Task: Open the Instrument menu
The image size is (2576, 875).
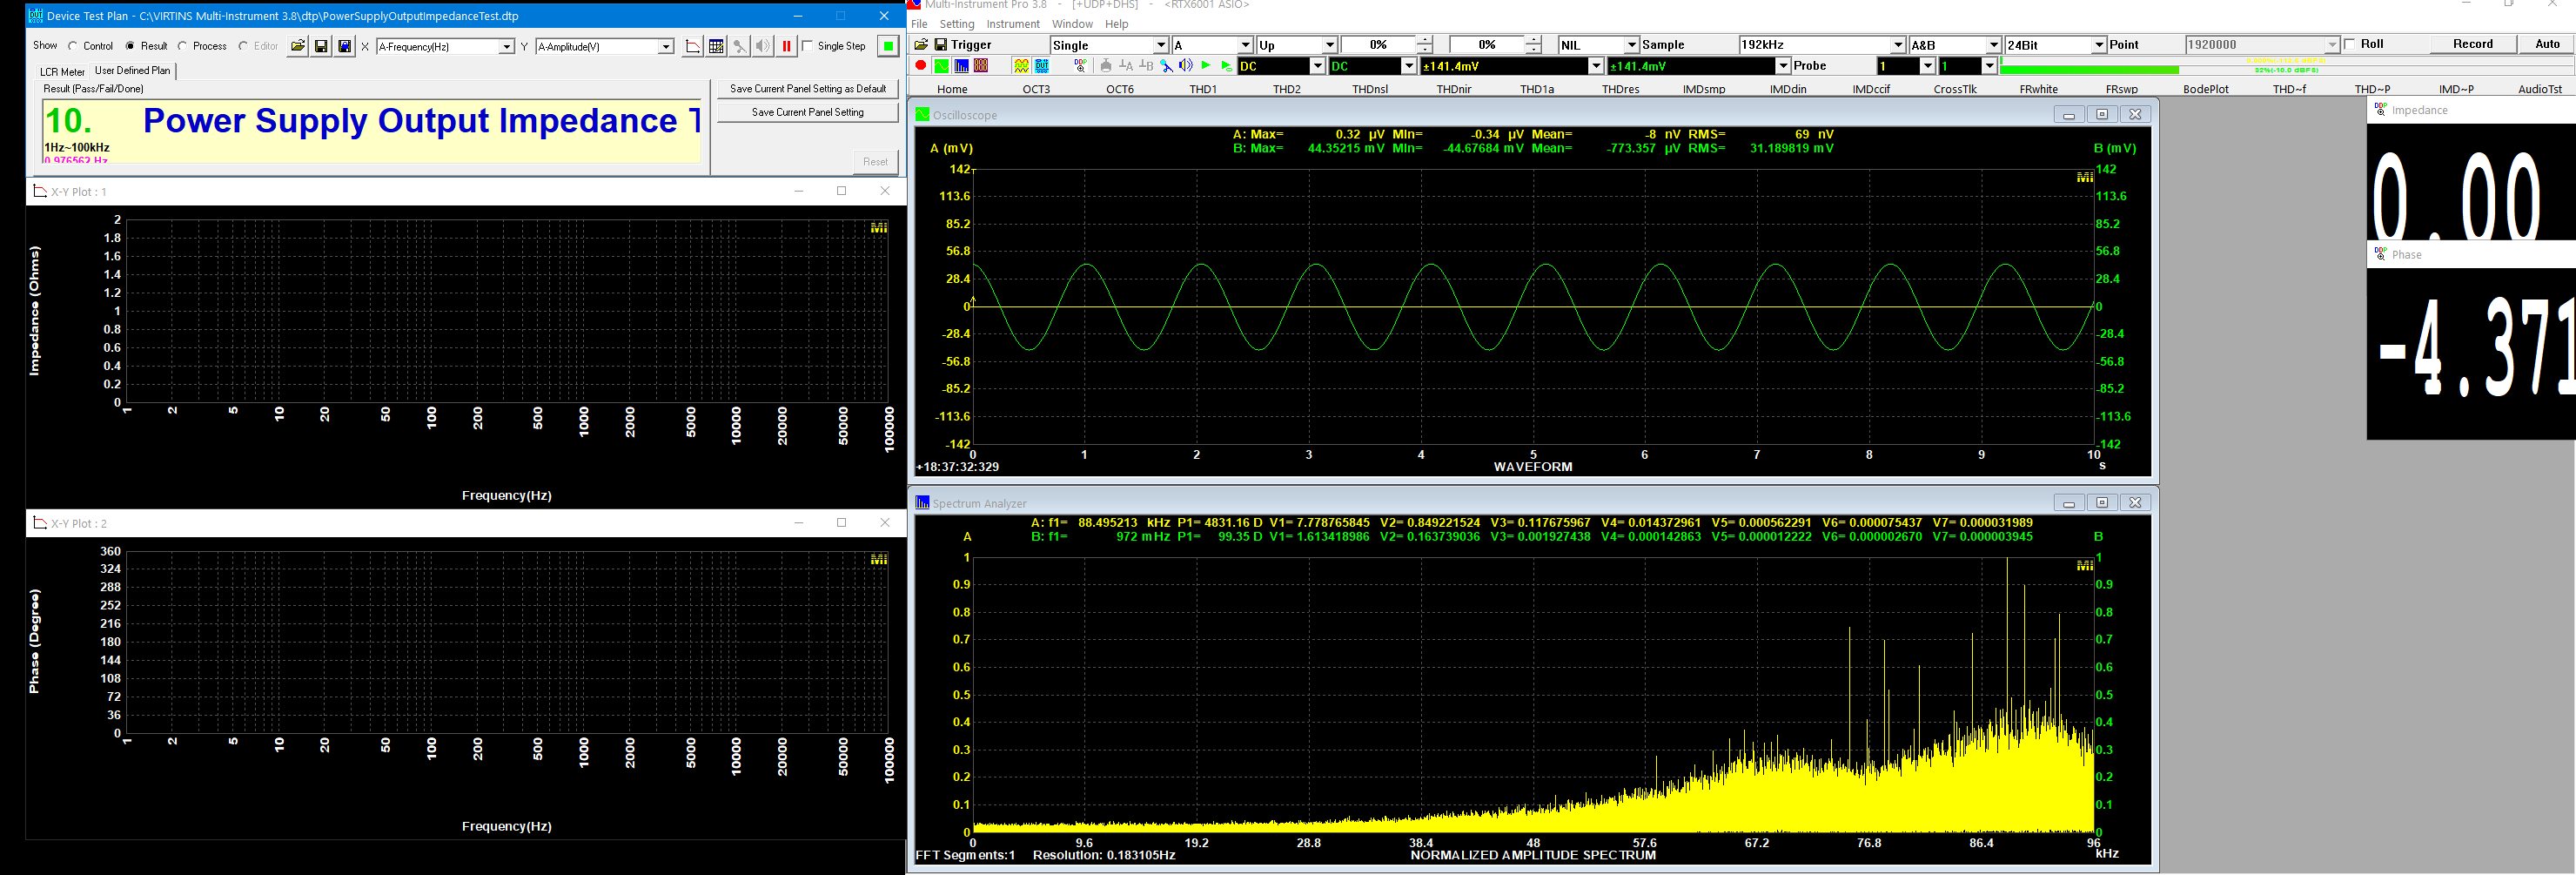Action: [x=1013, y=24]
